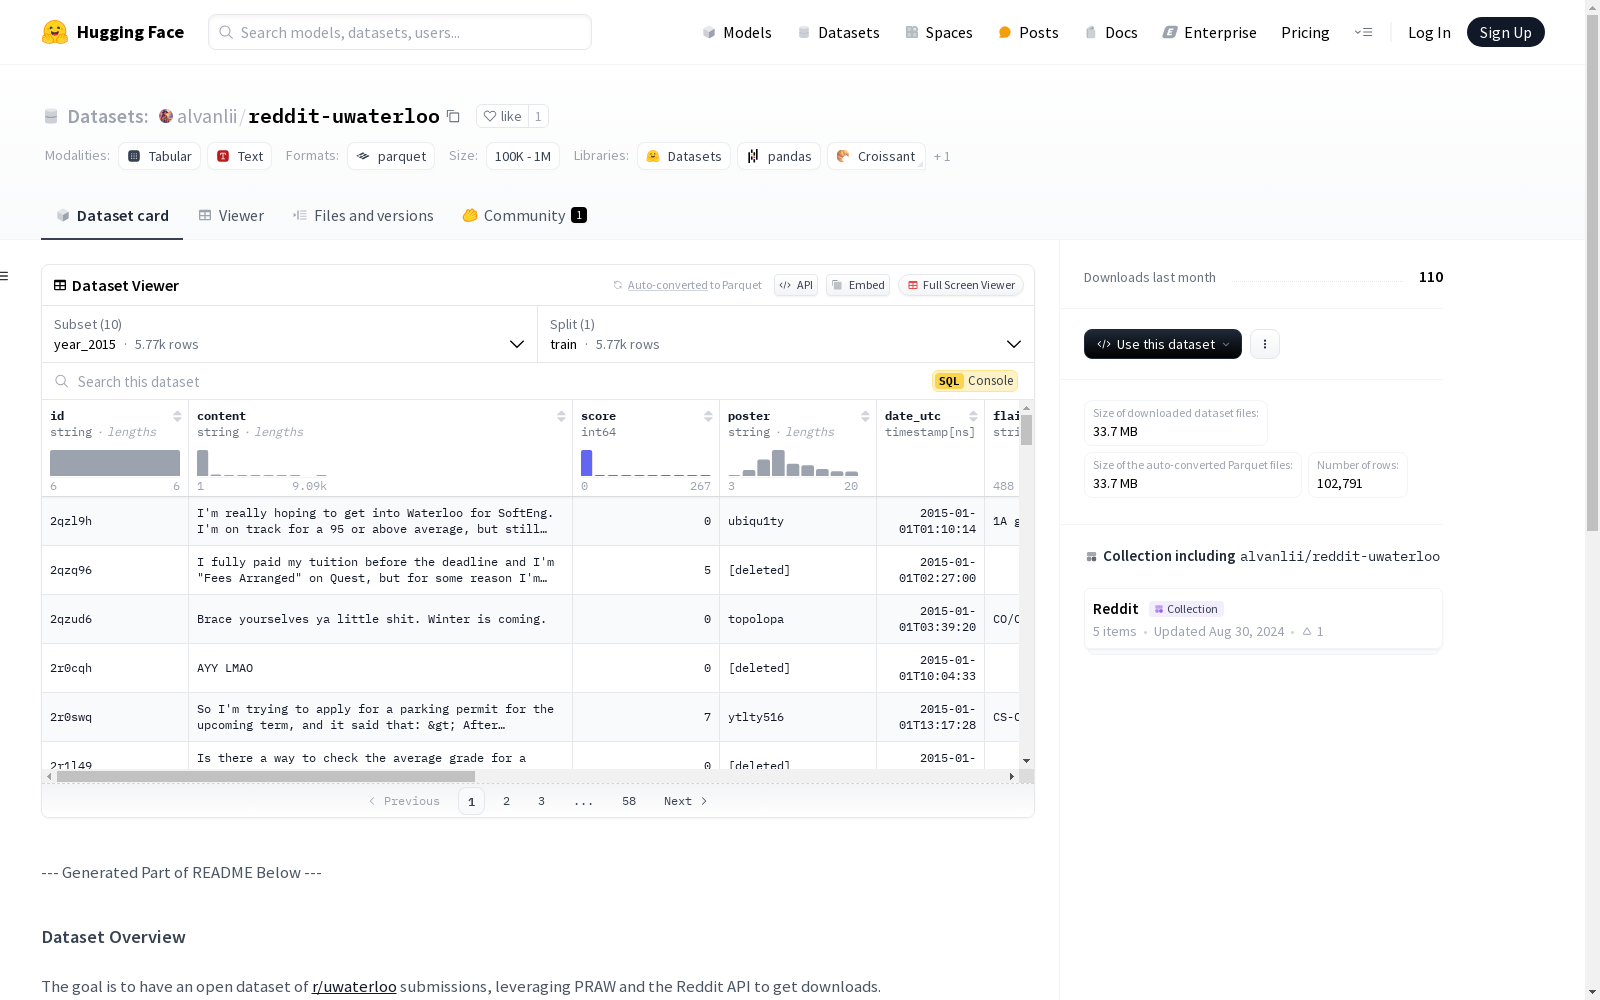Click the table vertical scrollbar

[x=1026, y=430]
